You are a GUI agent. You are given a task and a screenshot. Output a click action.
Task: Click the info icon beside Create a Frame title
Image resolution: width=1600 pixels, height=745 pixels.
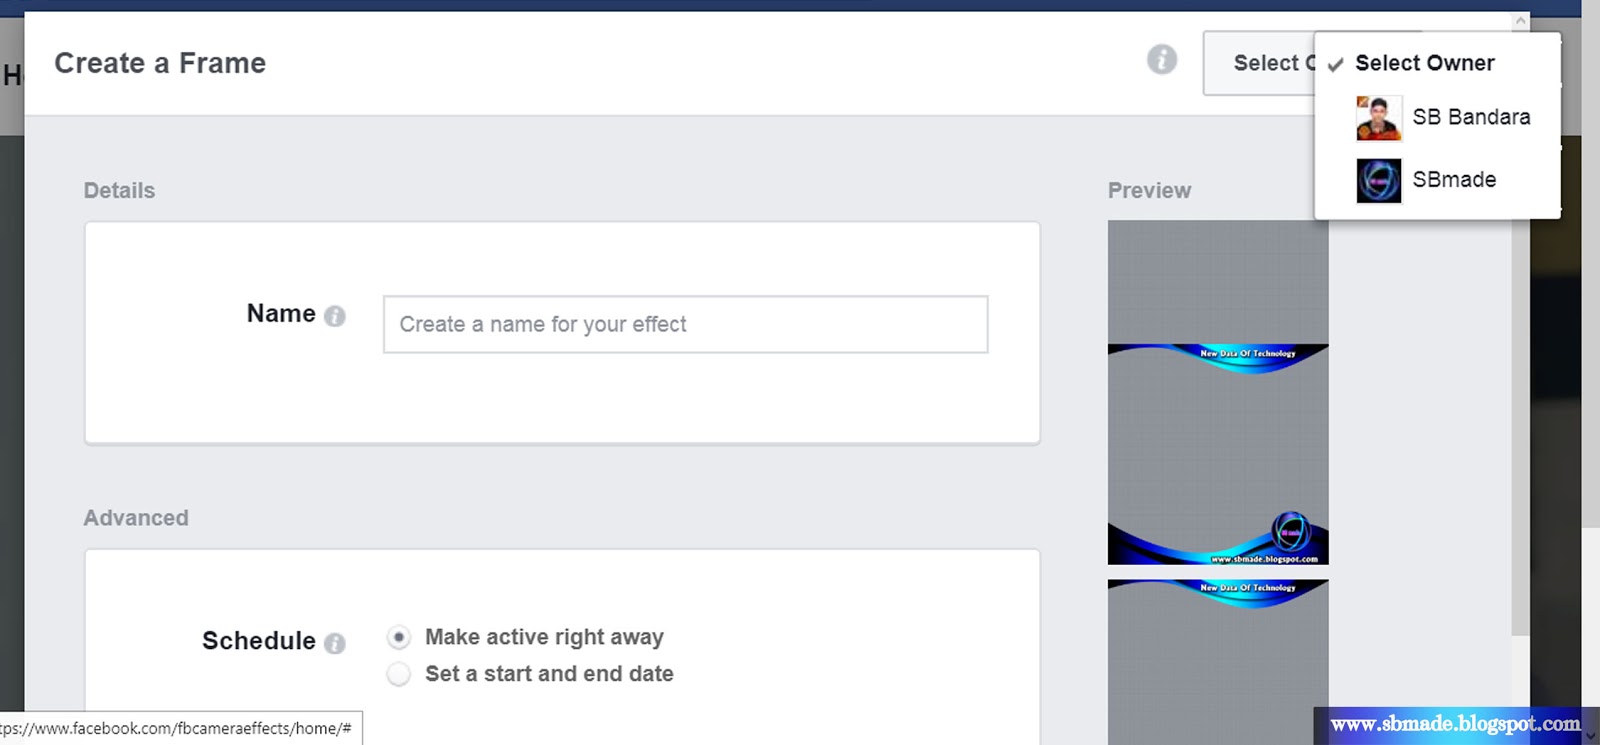1162,60
